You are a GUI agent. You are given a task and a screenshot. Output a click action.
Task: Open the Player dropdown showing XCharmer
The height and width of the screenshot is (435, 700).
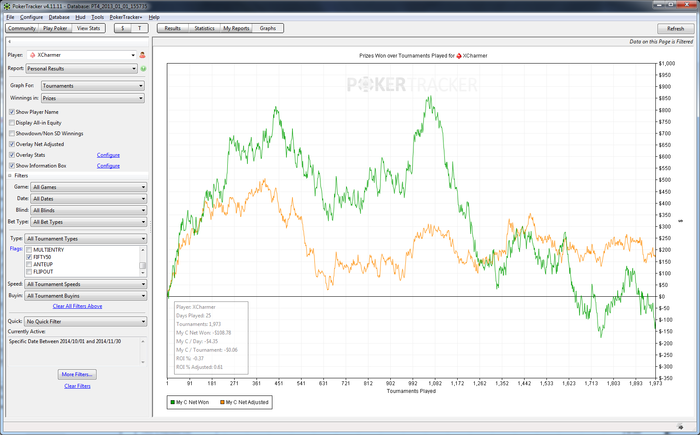tap(81, 55)
